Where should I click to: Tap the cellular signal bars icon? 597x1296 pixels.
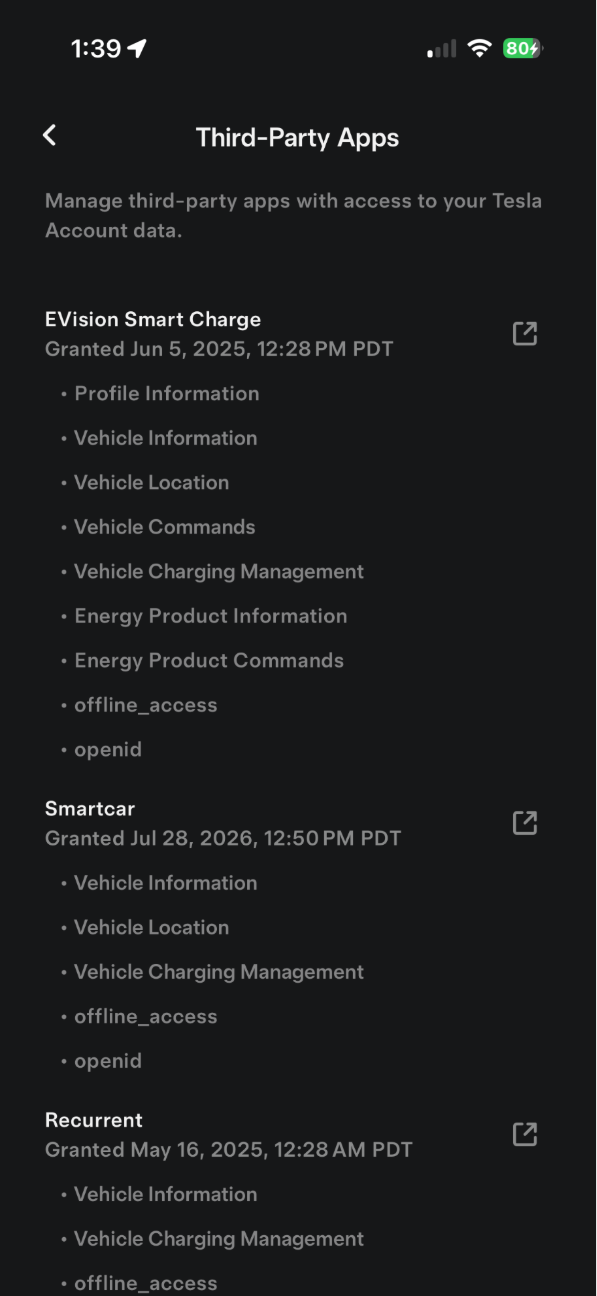[442, 49]
